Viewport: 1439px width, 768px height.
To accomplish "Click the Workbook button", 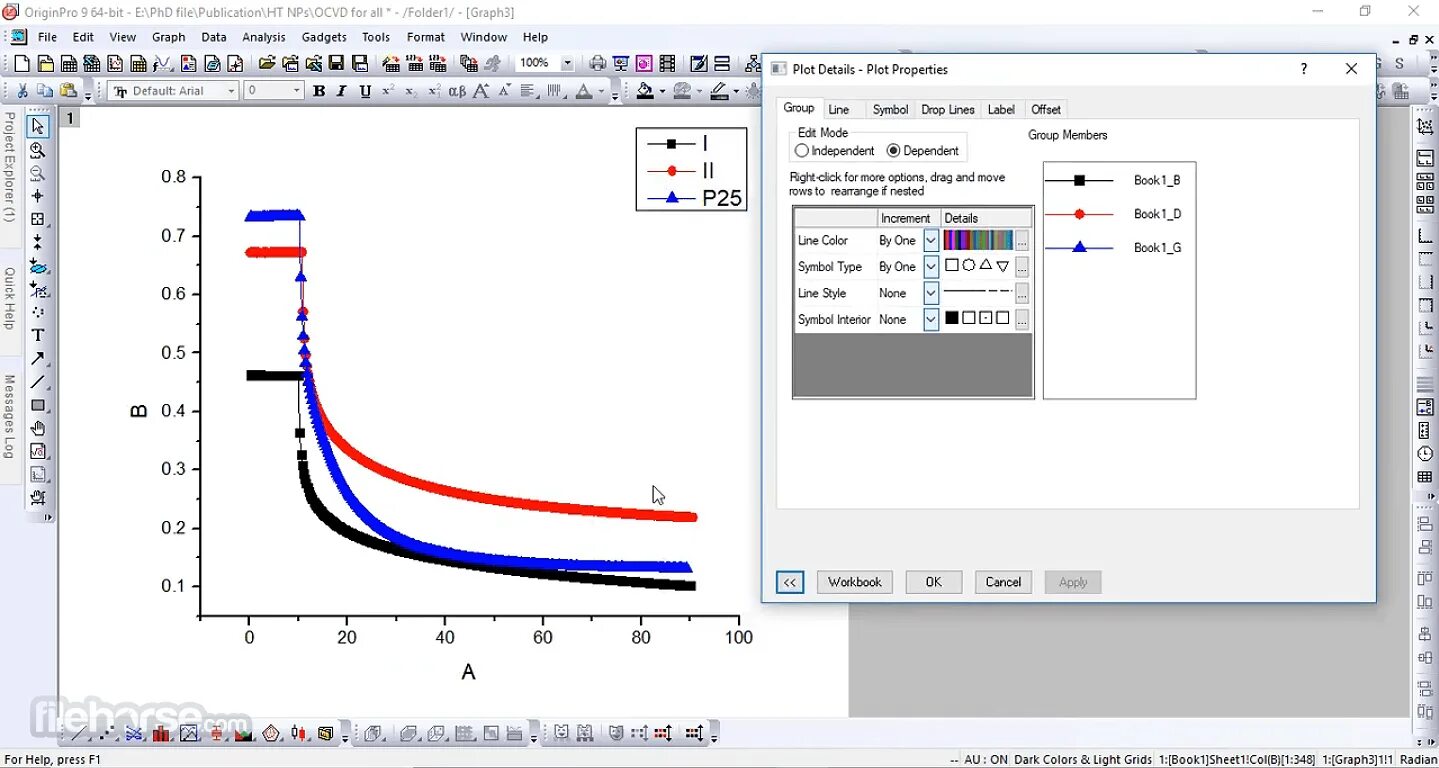I will pos(855,582).
